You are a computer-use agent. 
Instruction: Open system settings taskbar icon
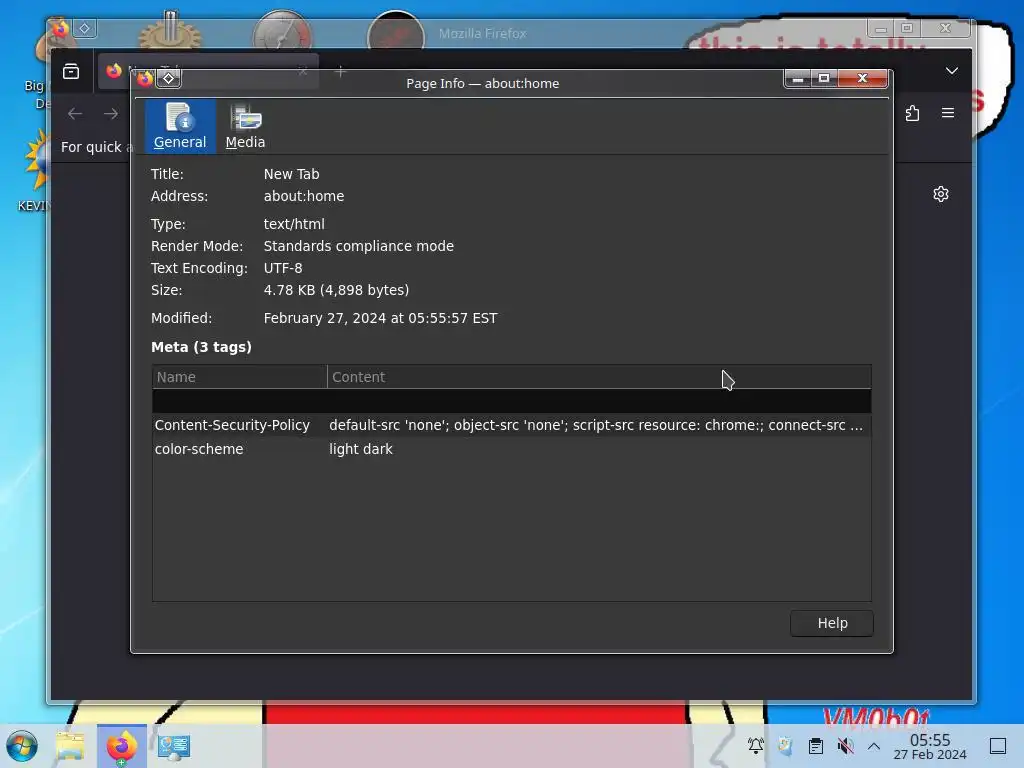[x=174, y=746]
